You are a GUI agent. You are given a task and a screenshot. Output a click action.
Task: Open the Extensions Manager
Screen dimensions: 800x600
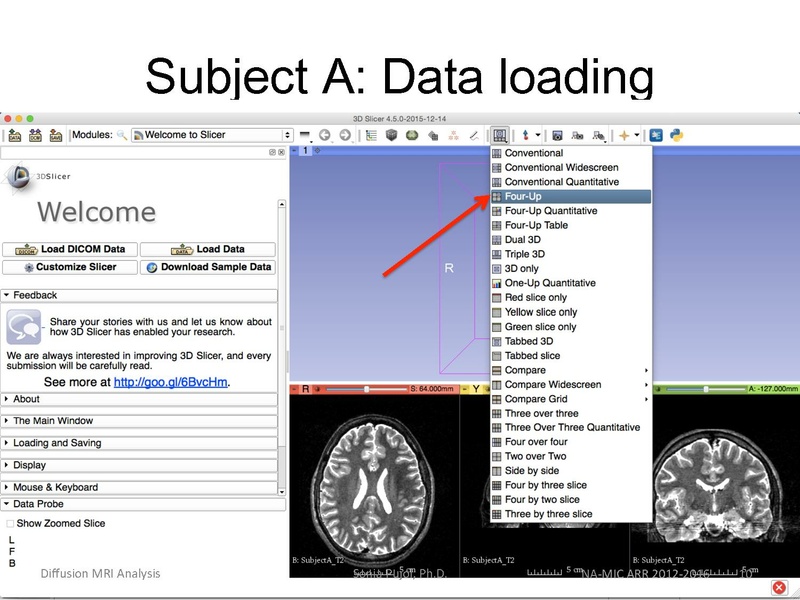point(654,133)
